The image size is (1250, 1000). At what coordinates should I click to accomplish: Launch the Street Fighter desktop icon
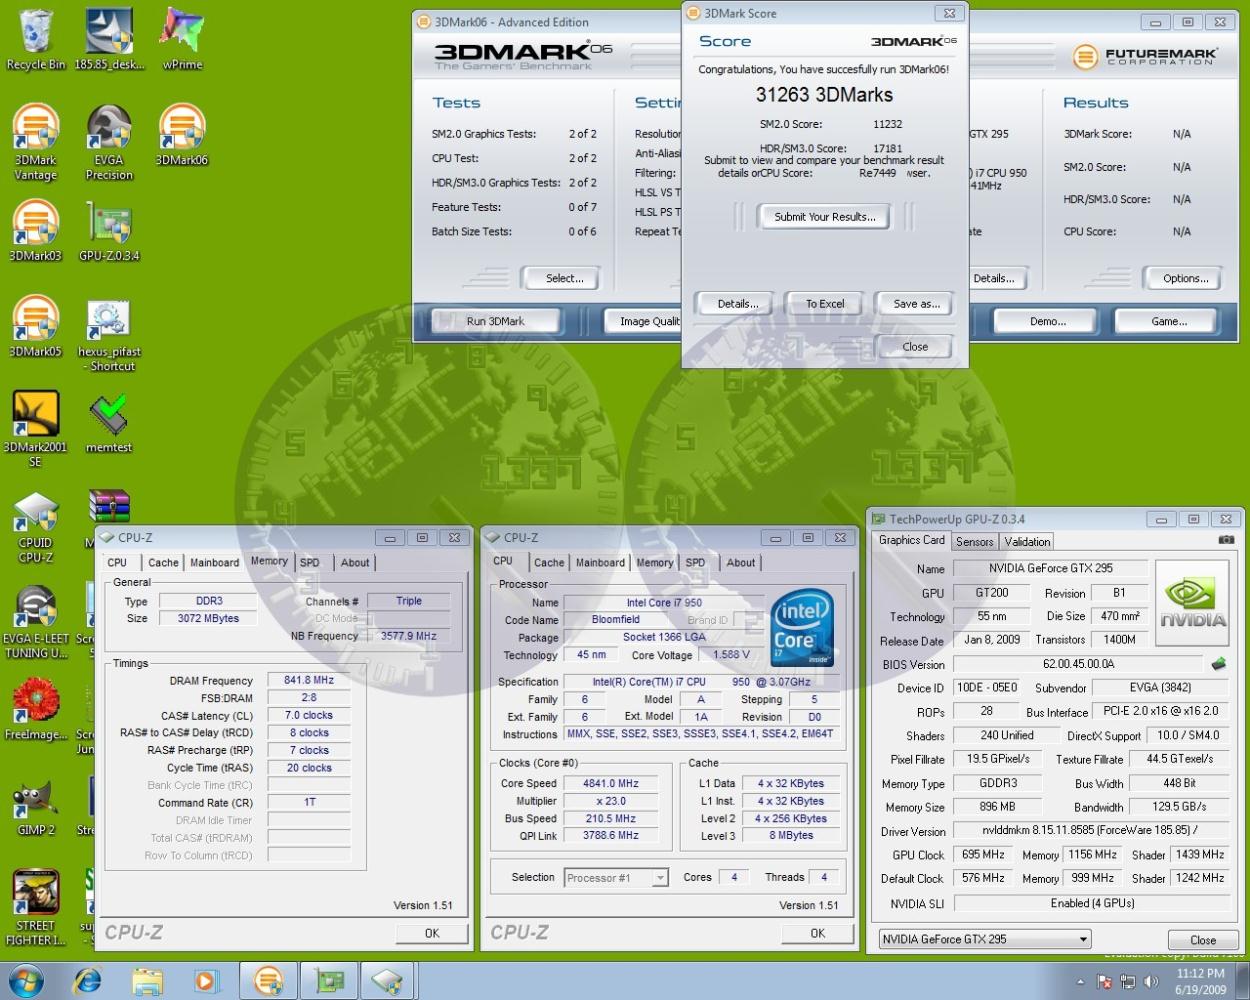point(36,906)
